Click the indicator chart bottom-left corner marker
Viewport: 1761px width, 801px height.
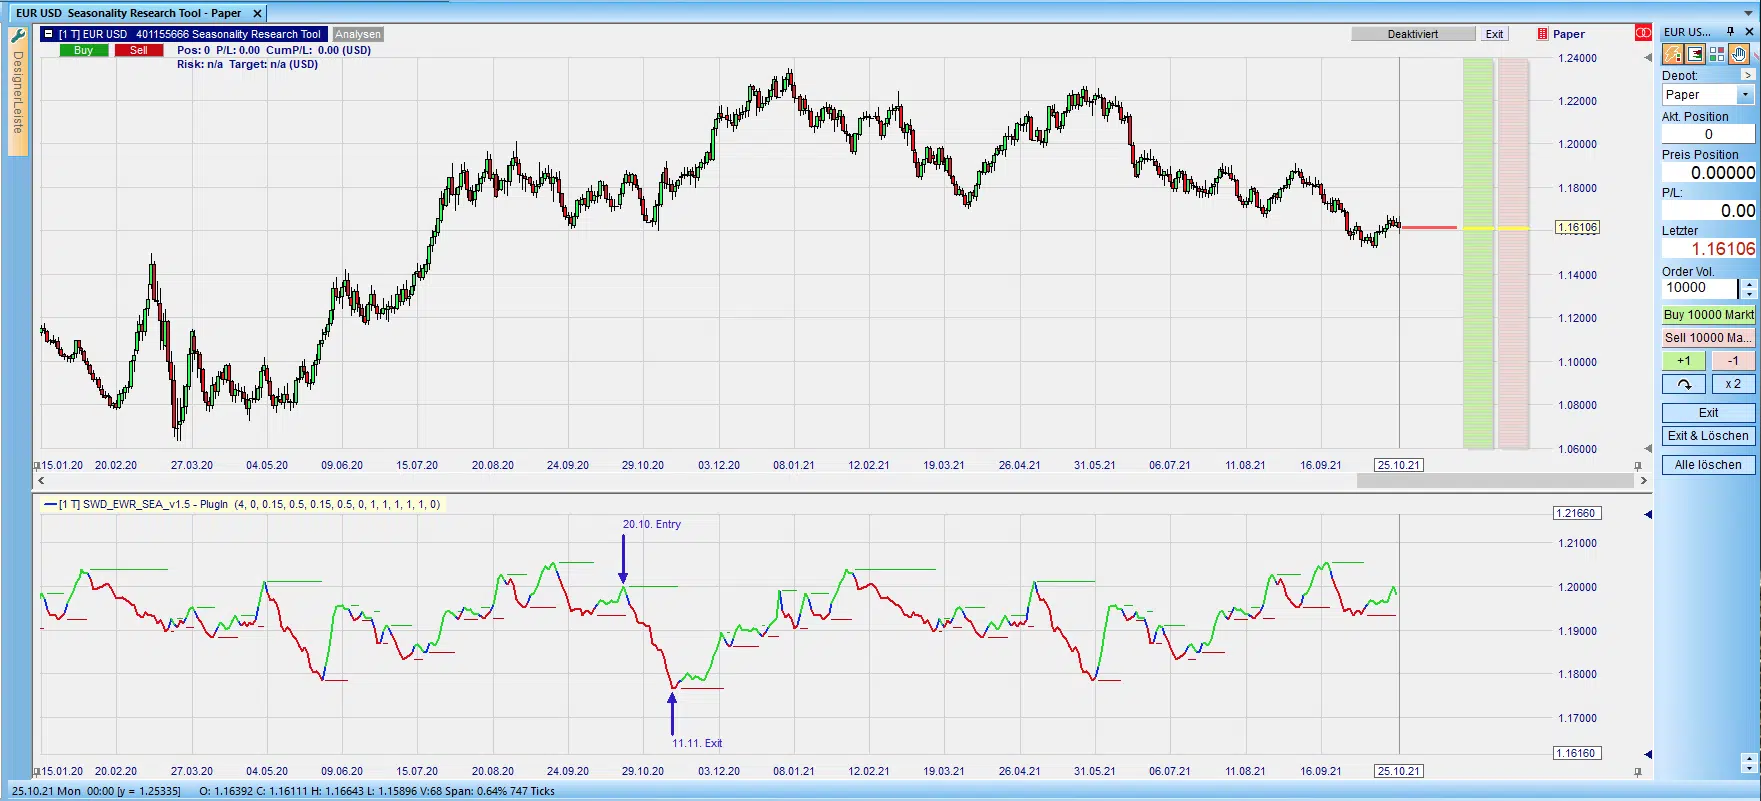coord(37,771)
